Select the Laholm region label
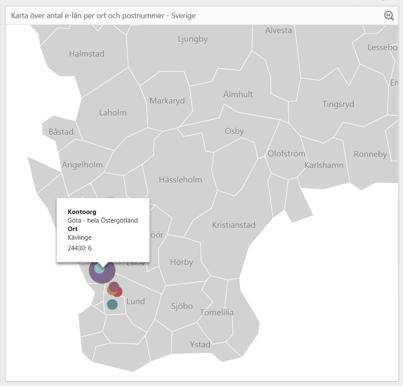Screen dimensions: 403x386 point(113,113)
